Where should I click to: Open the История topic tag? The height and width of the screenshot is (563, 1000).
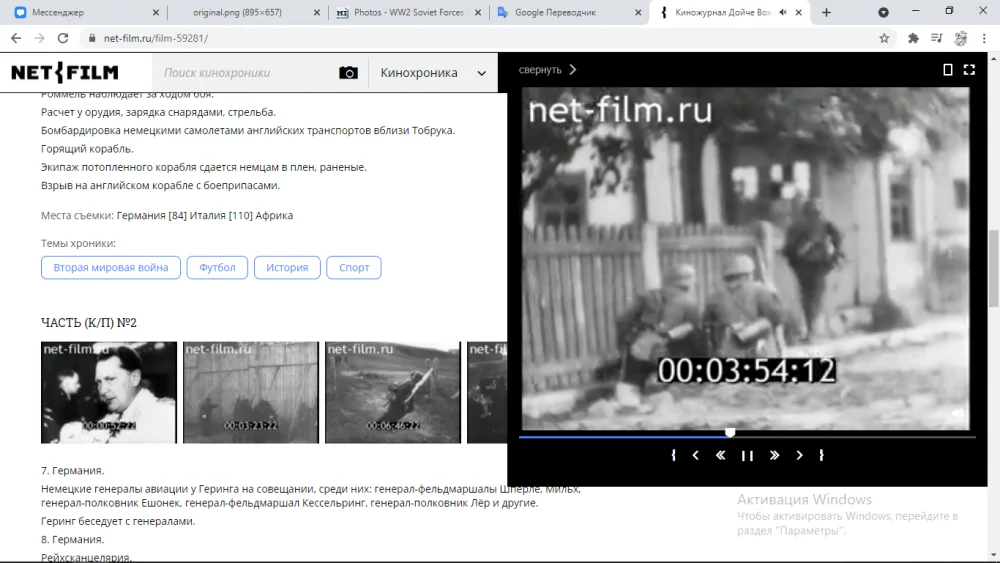click(287, 268)
